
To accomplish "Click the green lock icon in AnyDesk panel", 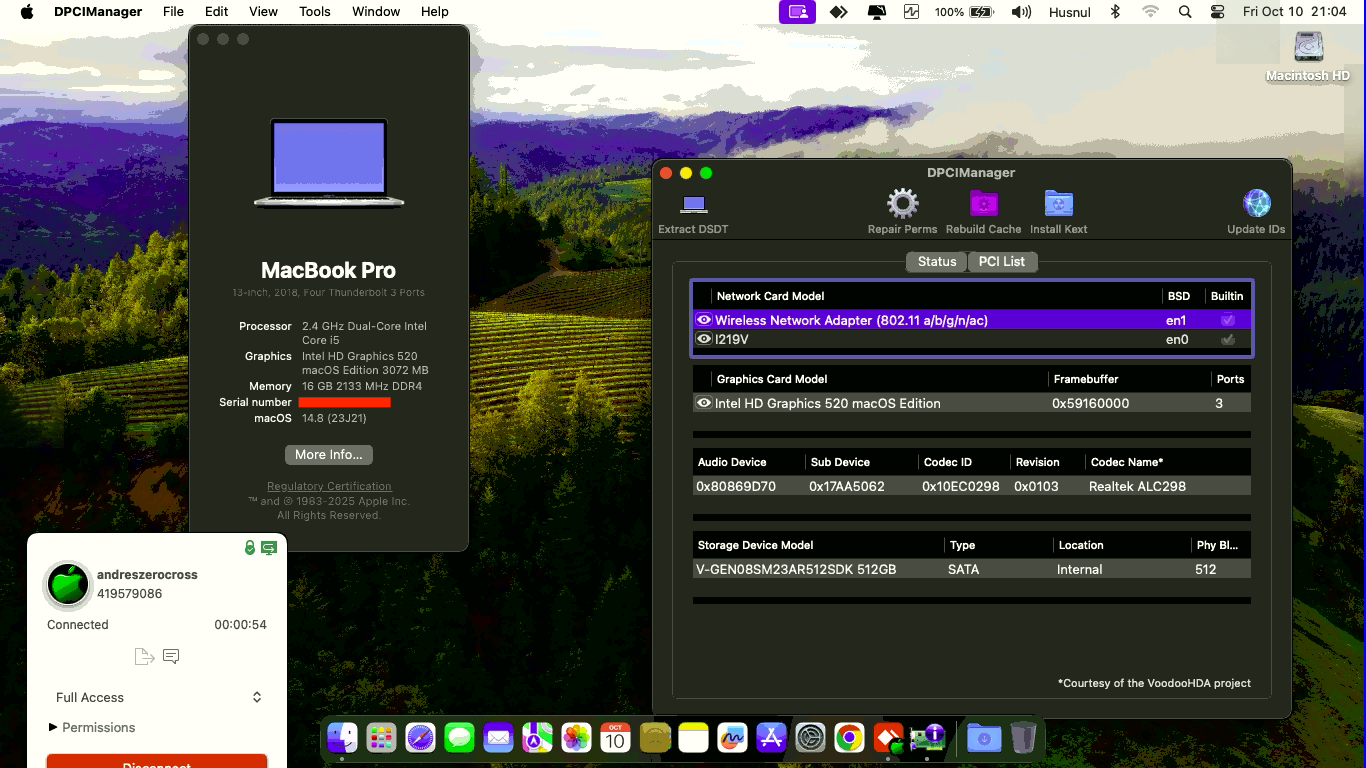I will (x=250, y=548).
